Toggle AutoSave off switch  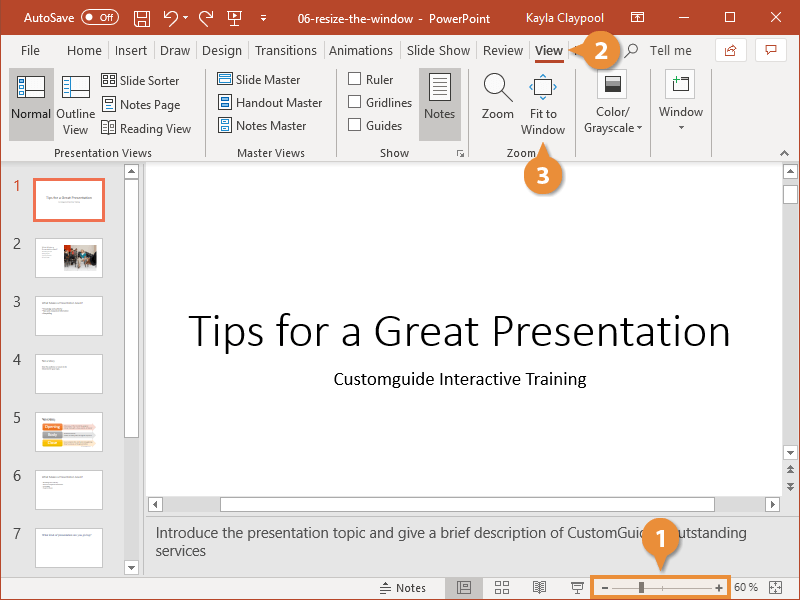(x=98, y=17)
